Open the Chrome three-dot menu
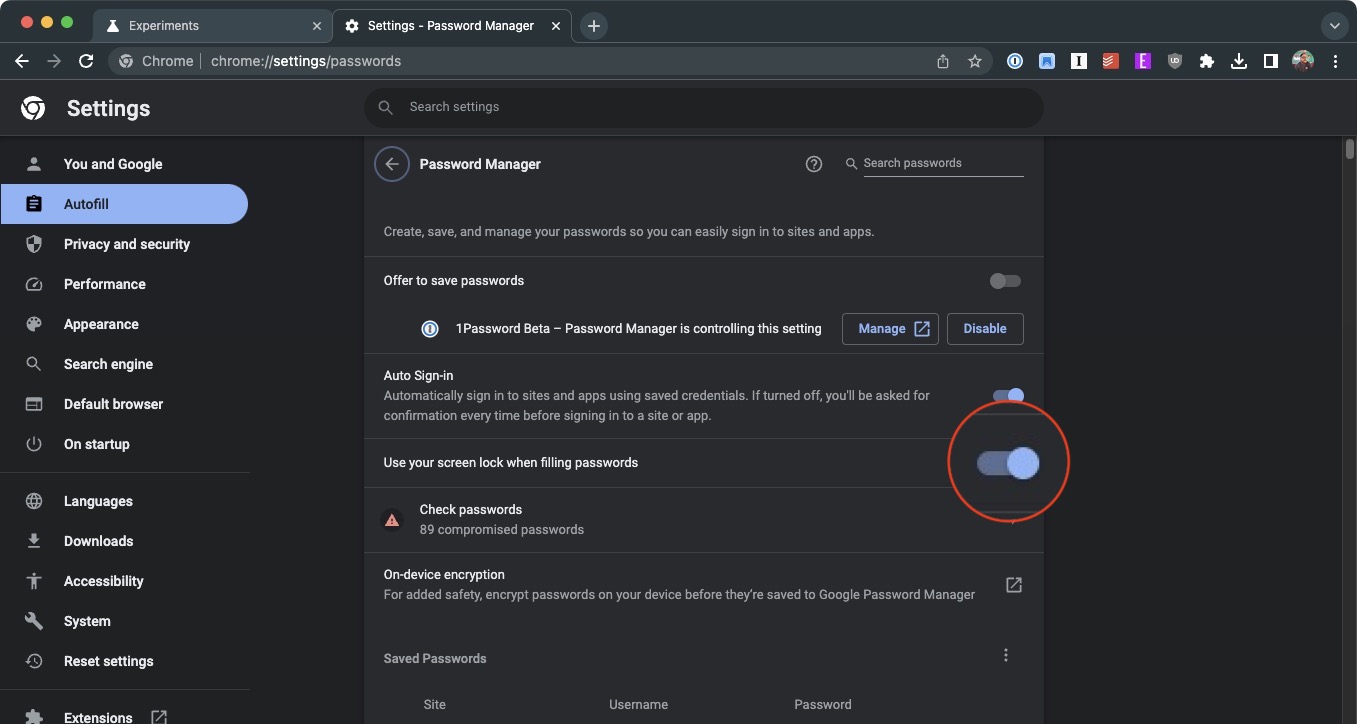The width and height of the screenshot is (1357, 724). click(x=1335, y=61)
